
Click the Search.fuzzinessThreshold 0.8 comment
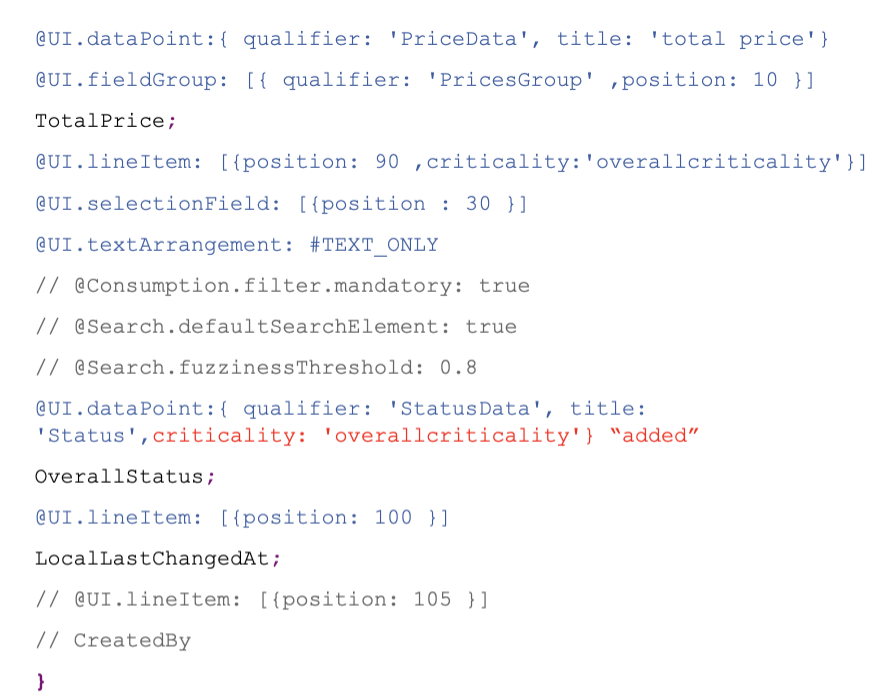click(x=256, y=368)
